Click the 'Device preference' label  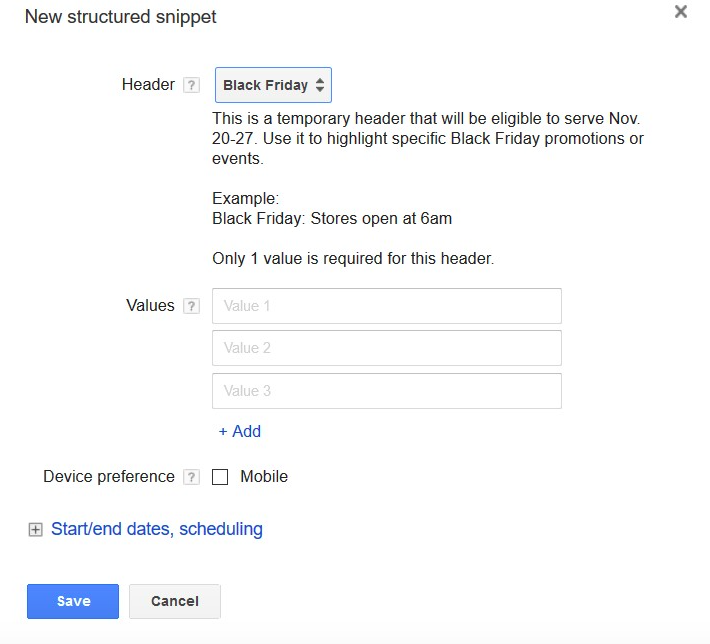pyautogui.click(x=109, y=476)
